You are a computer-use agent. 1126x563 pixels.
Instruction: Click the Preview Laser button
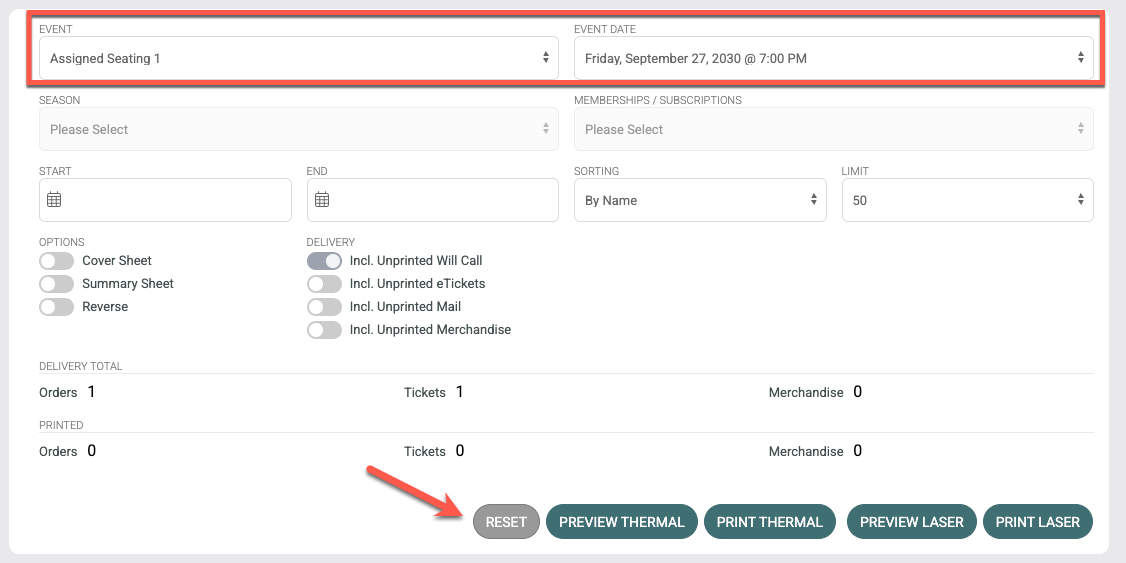tap(912, 522)
